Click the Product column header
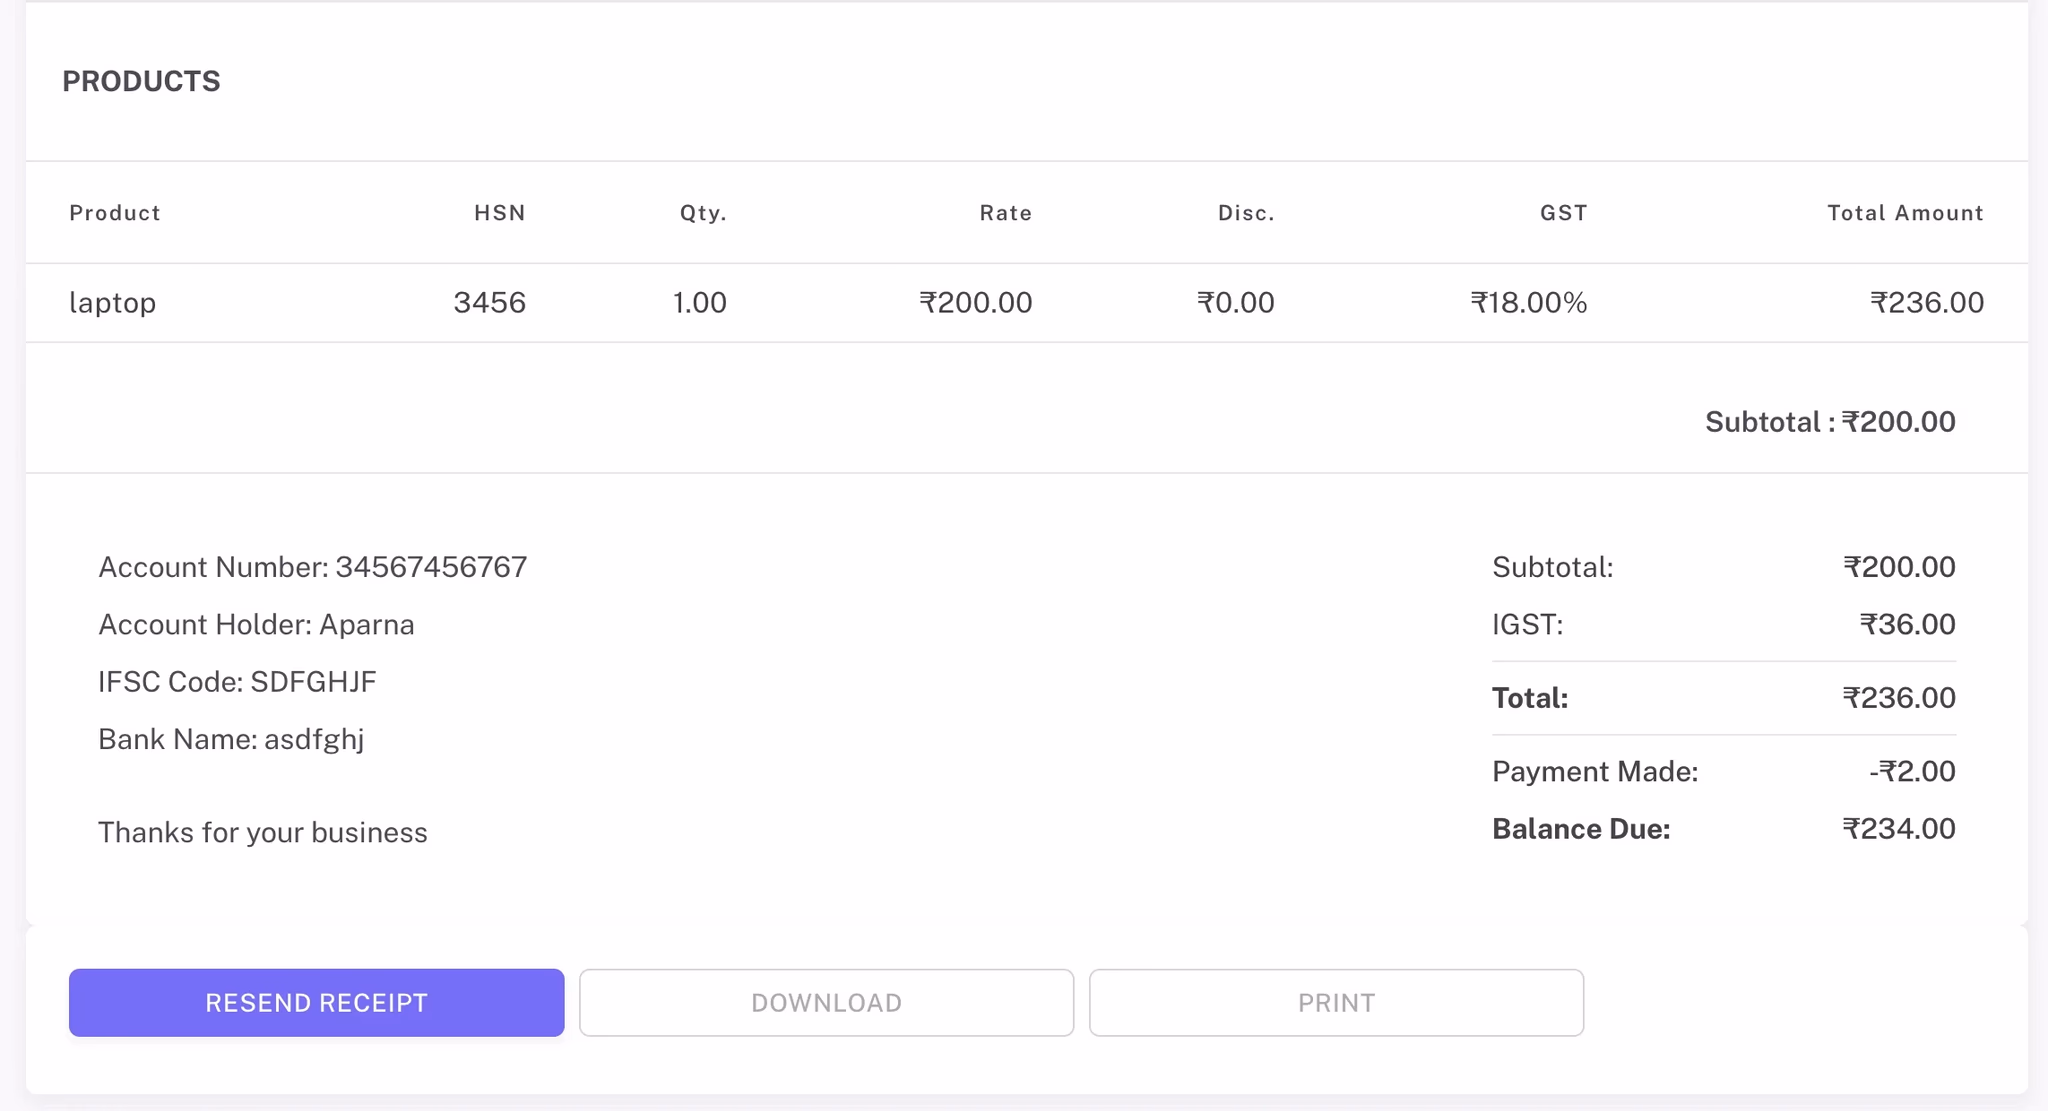2048x1111 pixels. [x=113, y=212]
